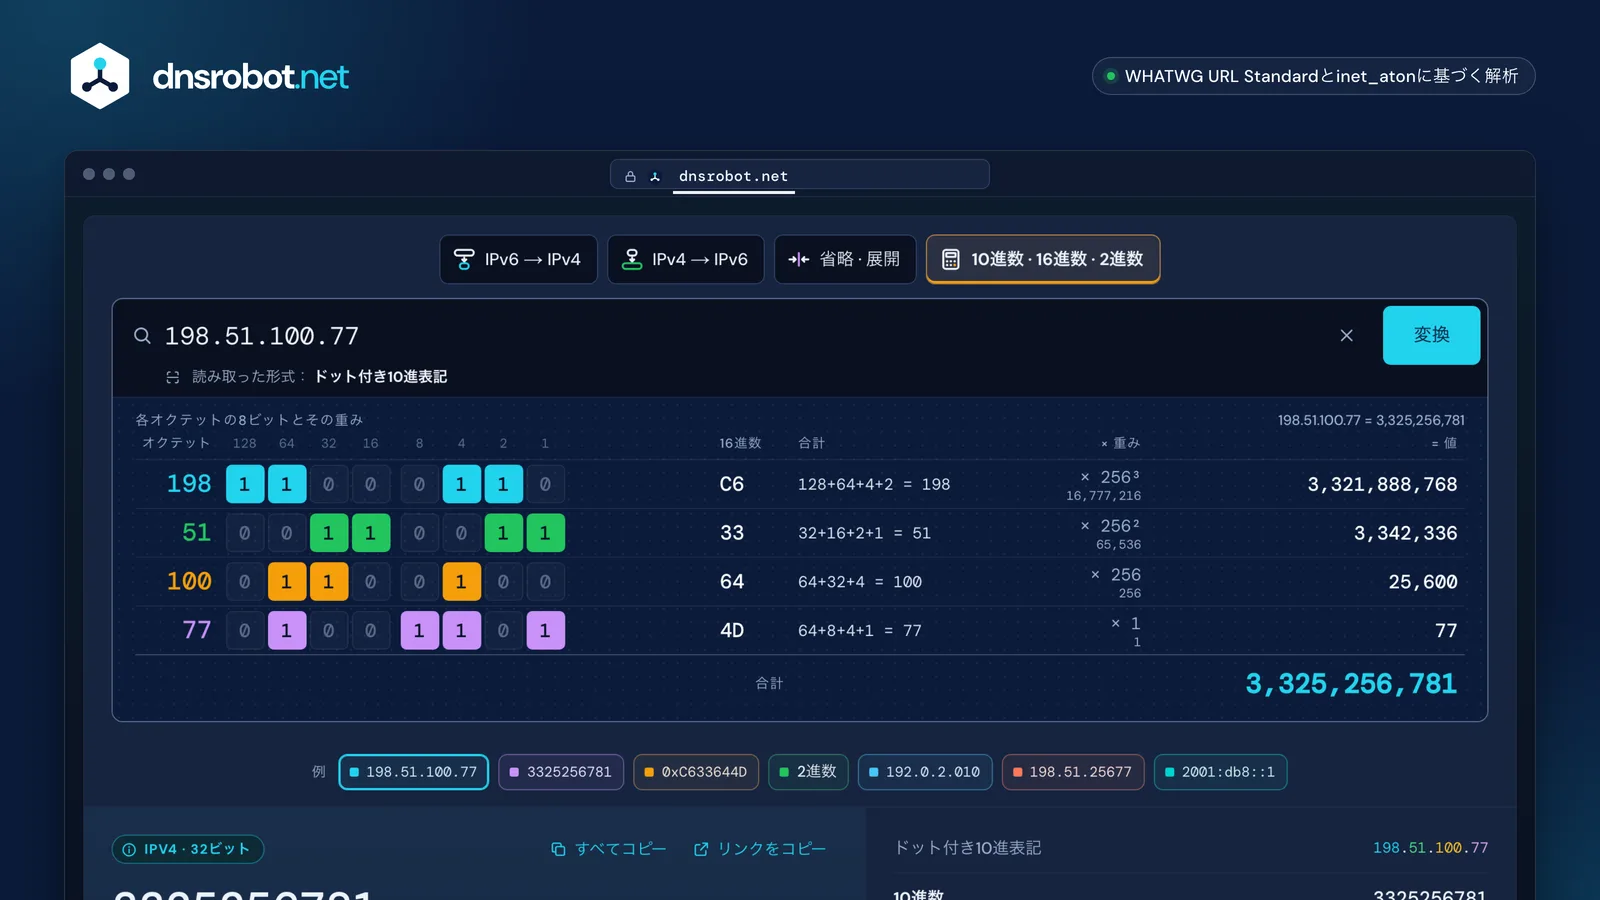Click the lock icon in address bar
Screen dimensions: 1600x900
[630, 176]
